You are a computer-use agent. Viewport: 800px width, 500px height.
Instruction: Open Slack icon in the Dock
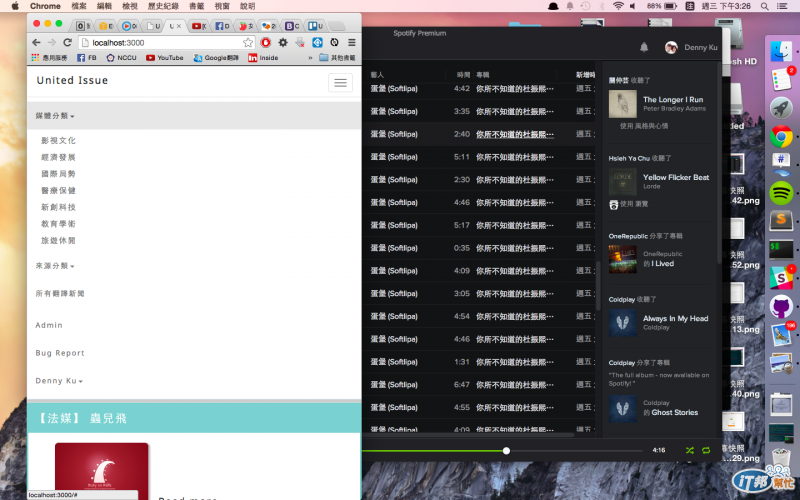click(781, 278)
